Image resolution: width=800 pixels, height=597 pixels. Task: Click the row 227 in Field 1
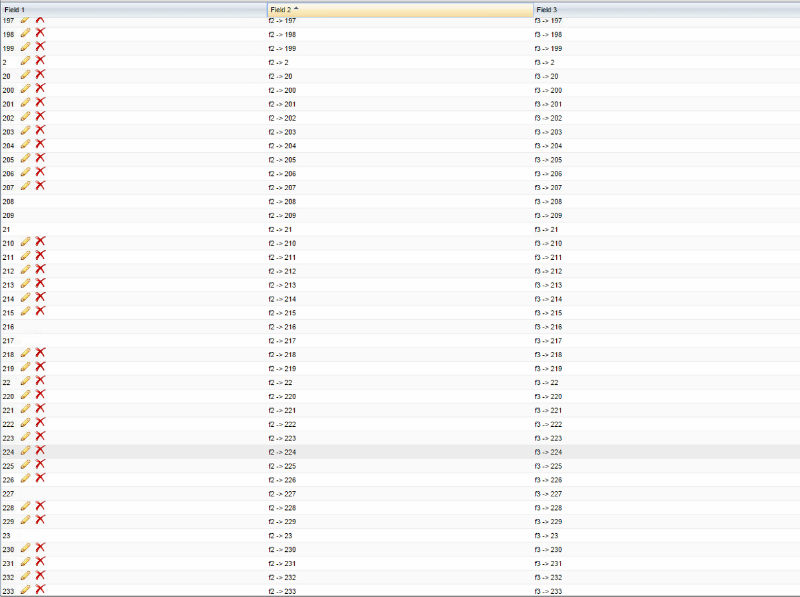pos(8,493)
